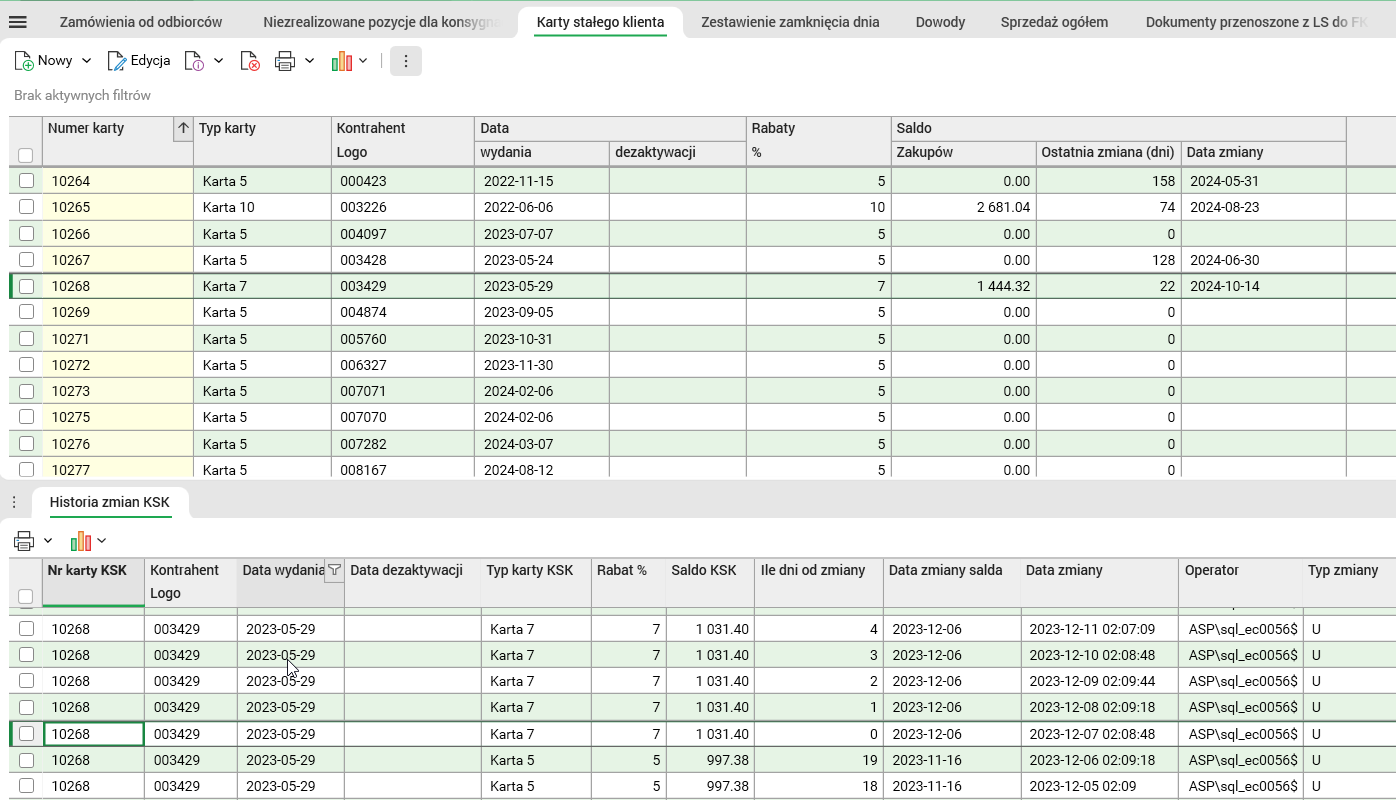
Task: Click the bar chart icon in top toolbar
Action: pyautogui.click(x=342, y=61)
